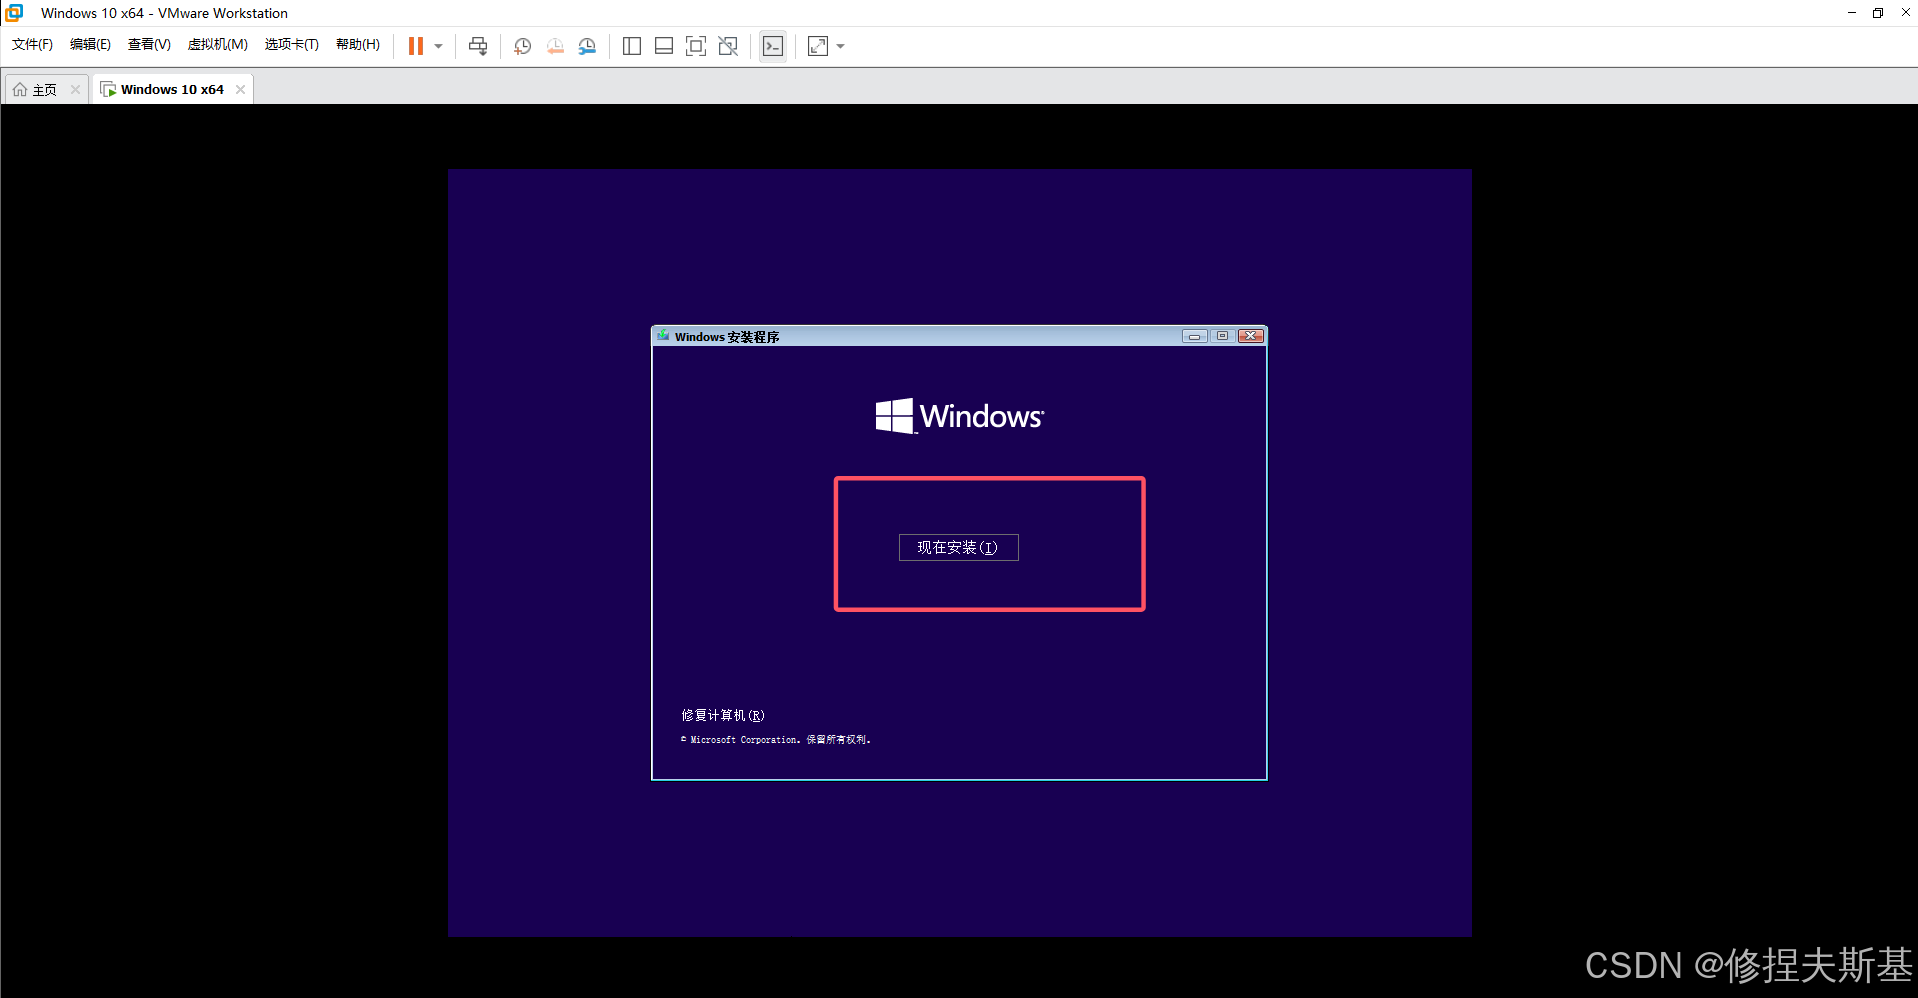Click the stretch guest display icon
The image size is (1918, 998).
click(818, 46)
